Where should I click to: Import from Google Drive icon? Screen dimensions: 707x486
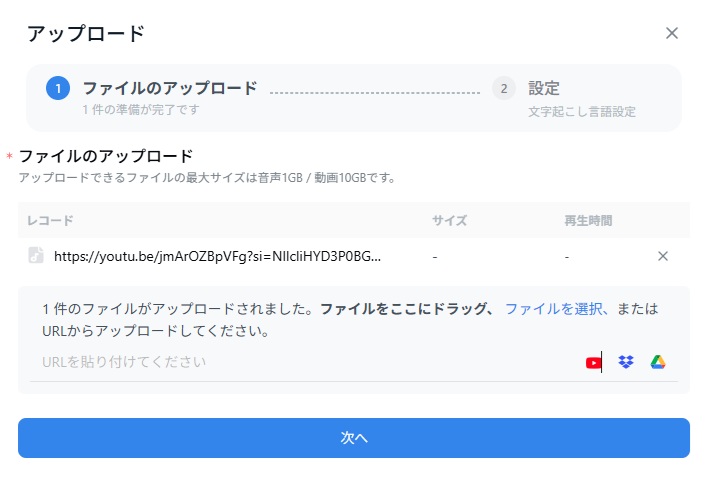(x=658, y=362)
